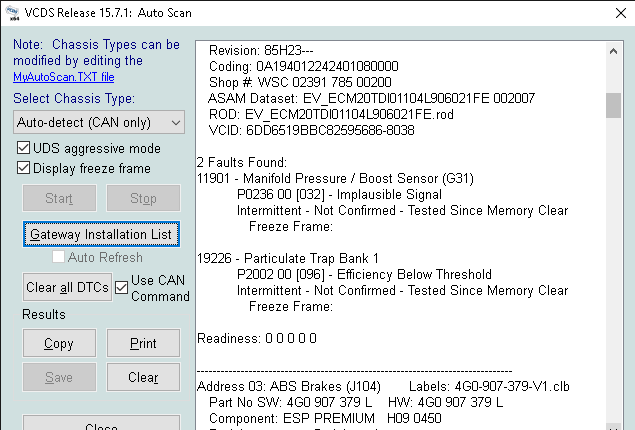
Task: Click the Close button at bottom
Action: tap(101, 423)
